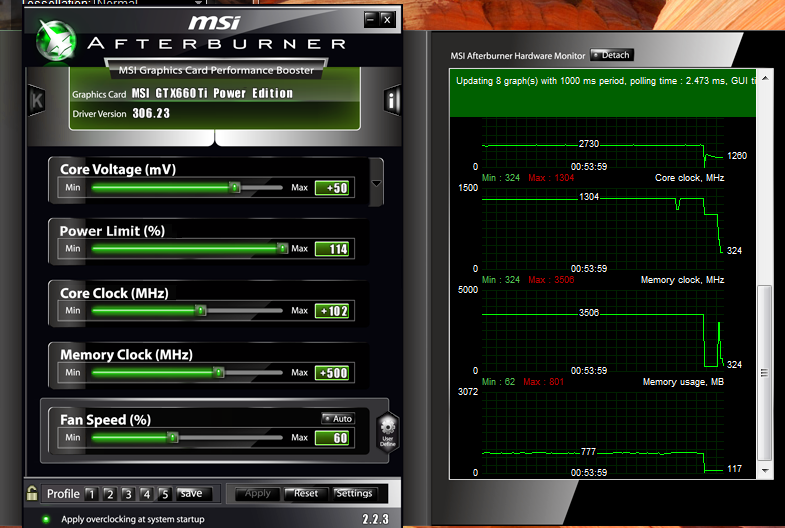Click the Max : 3506 memory clock value
The image size is (785, 528).
point(551,280)
